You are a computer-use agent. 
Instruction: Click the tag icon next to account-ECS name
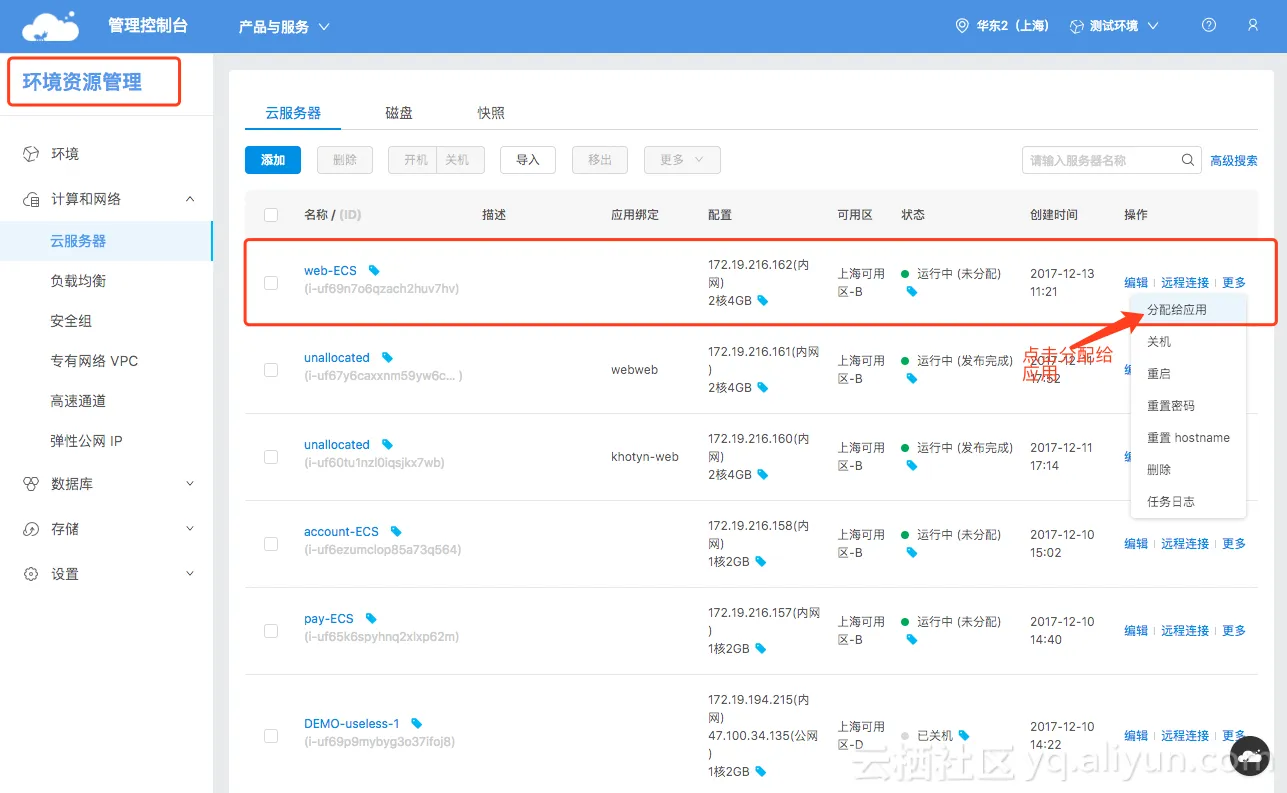pyautogui.click(x=396, y=532)
